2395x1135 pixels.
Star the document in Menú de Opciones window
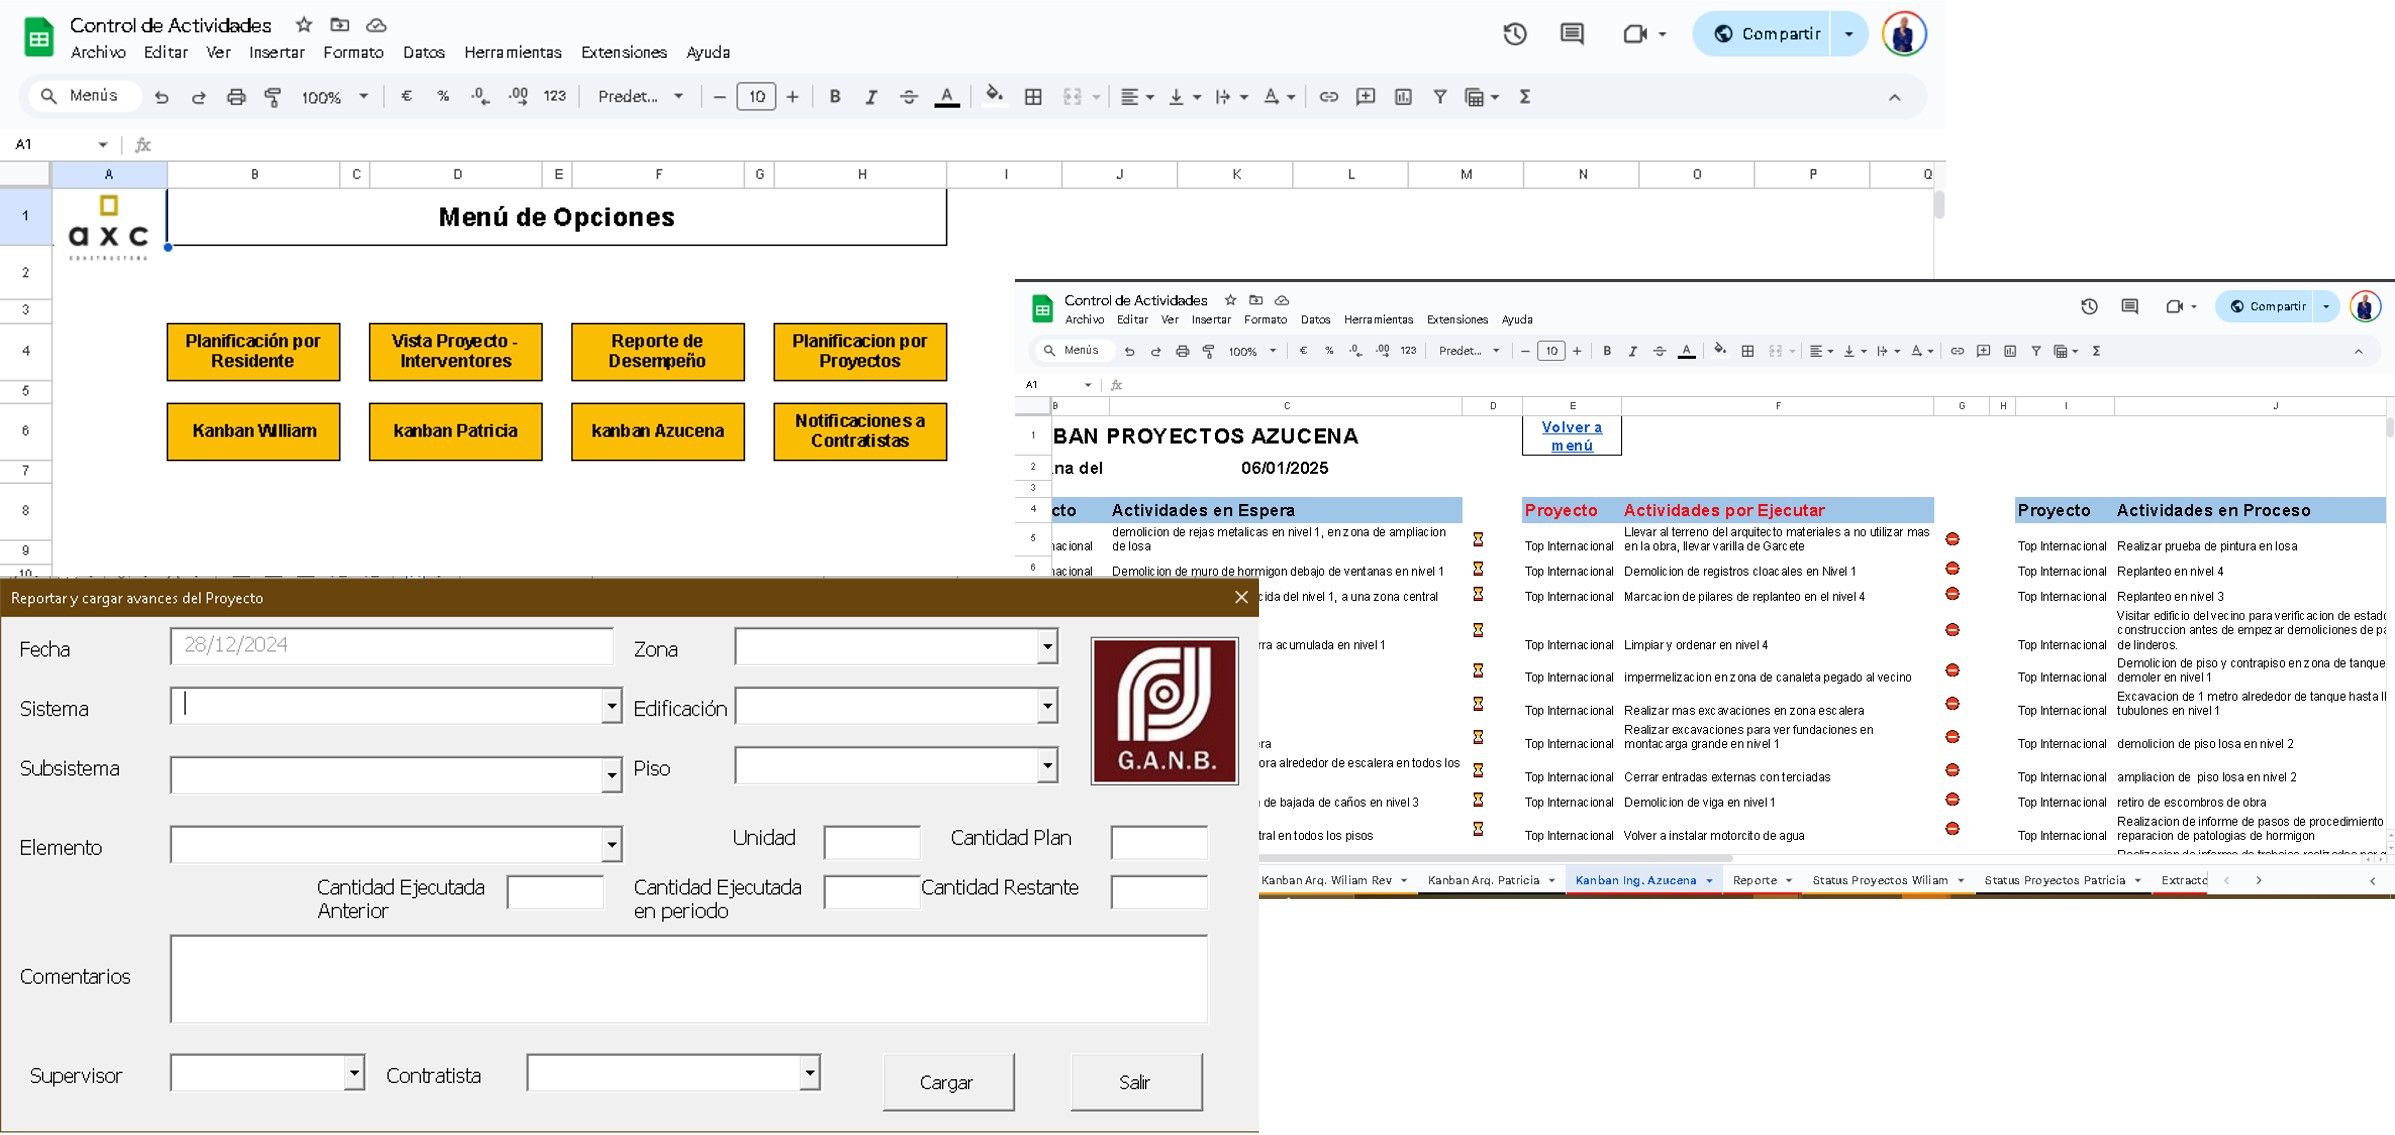(x=304, y=25)
